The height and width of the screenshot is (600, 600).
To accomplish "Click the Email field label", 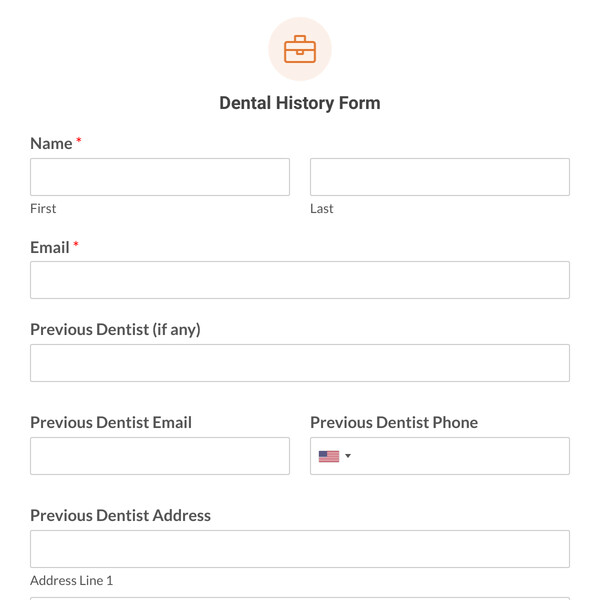I will [50, 247].
